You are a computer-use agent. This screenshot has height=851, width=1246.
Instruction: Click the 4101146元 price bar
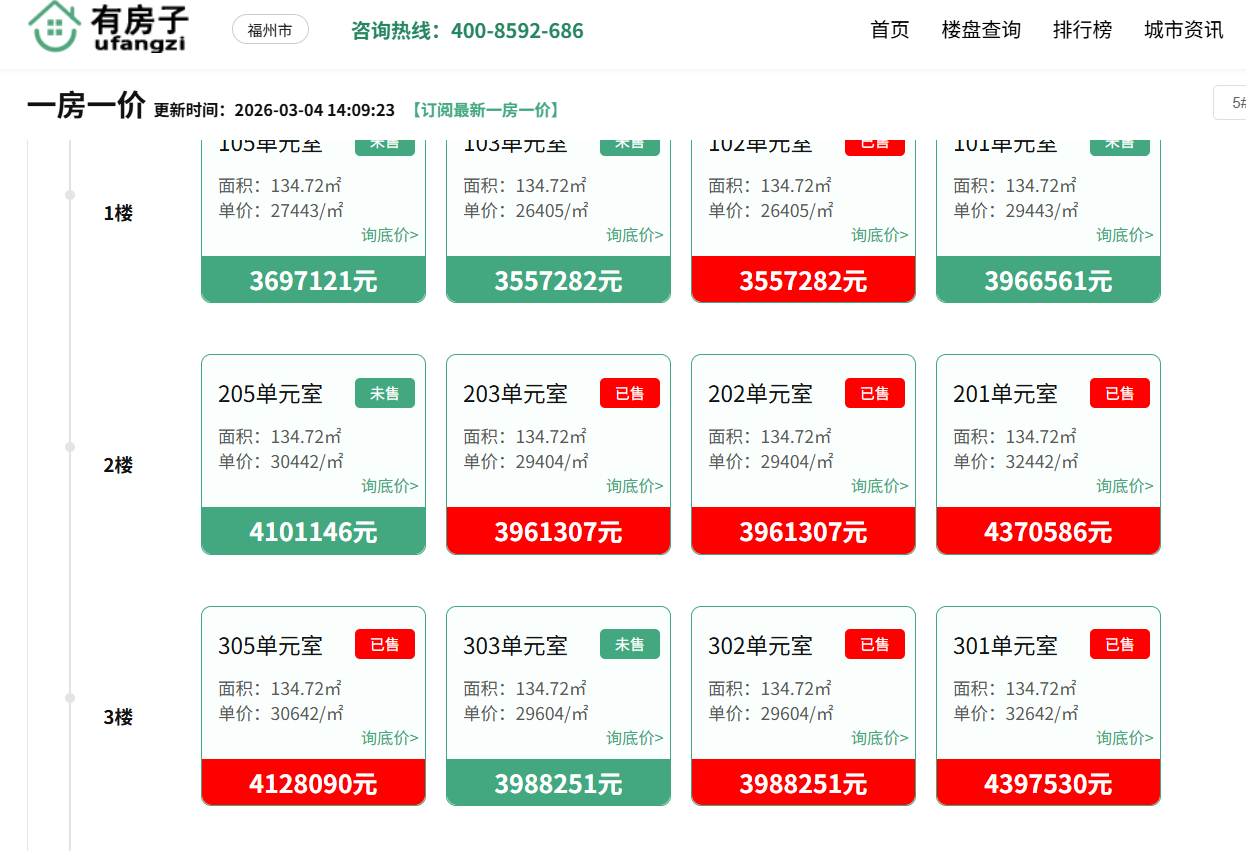[313, 531]
